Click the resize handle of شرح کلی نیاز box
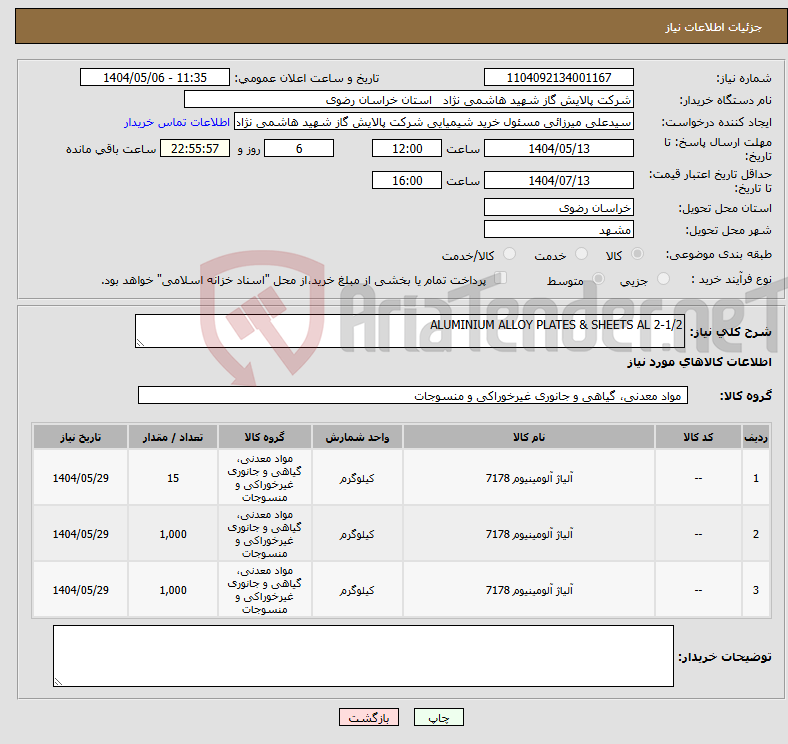788x744 pixels. [x=140, y=343]
